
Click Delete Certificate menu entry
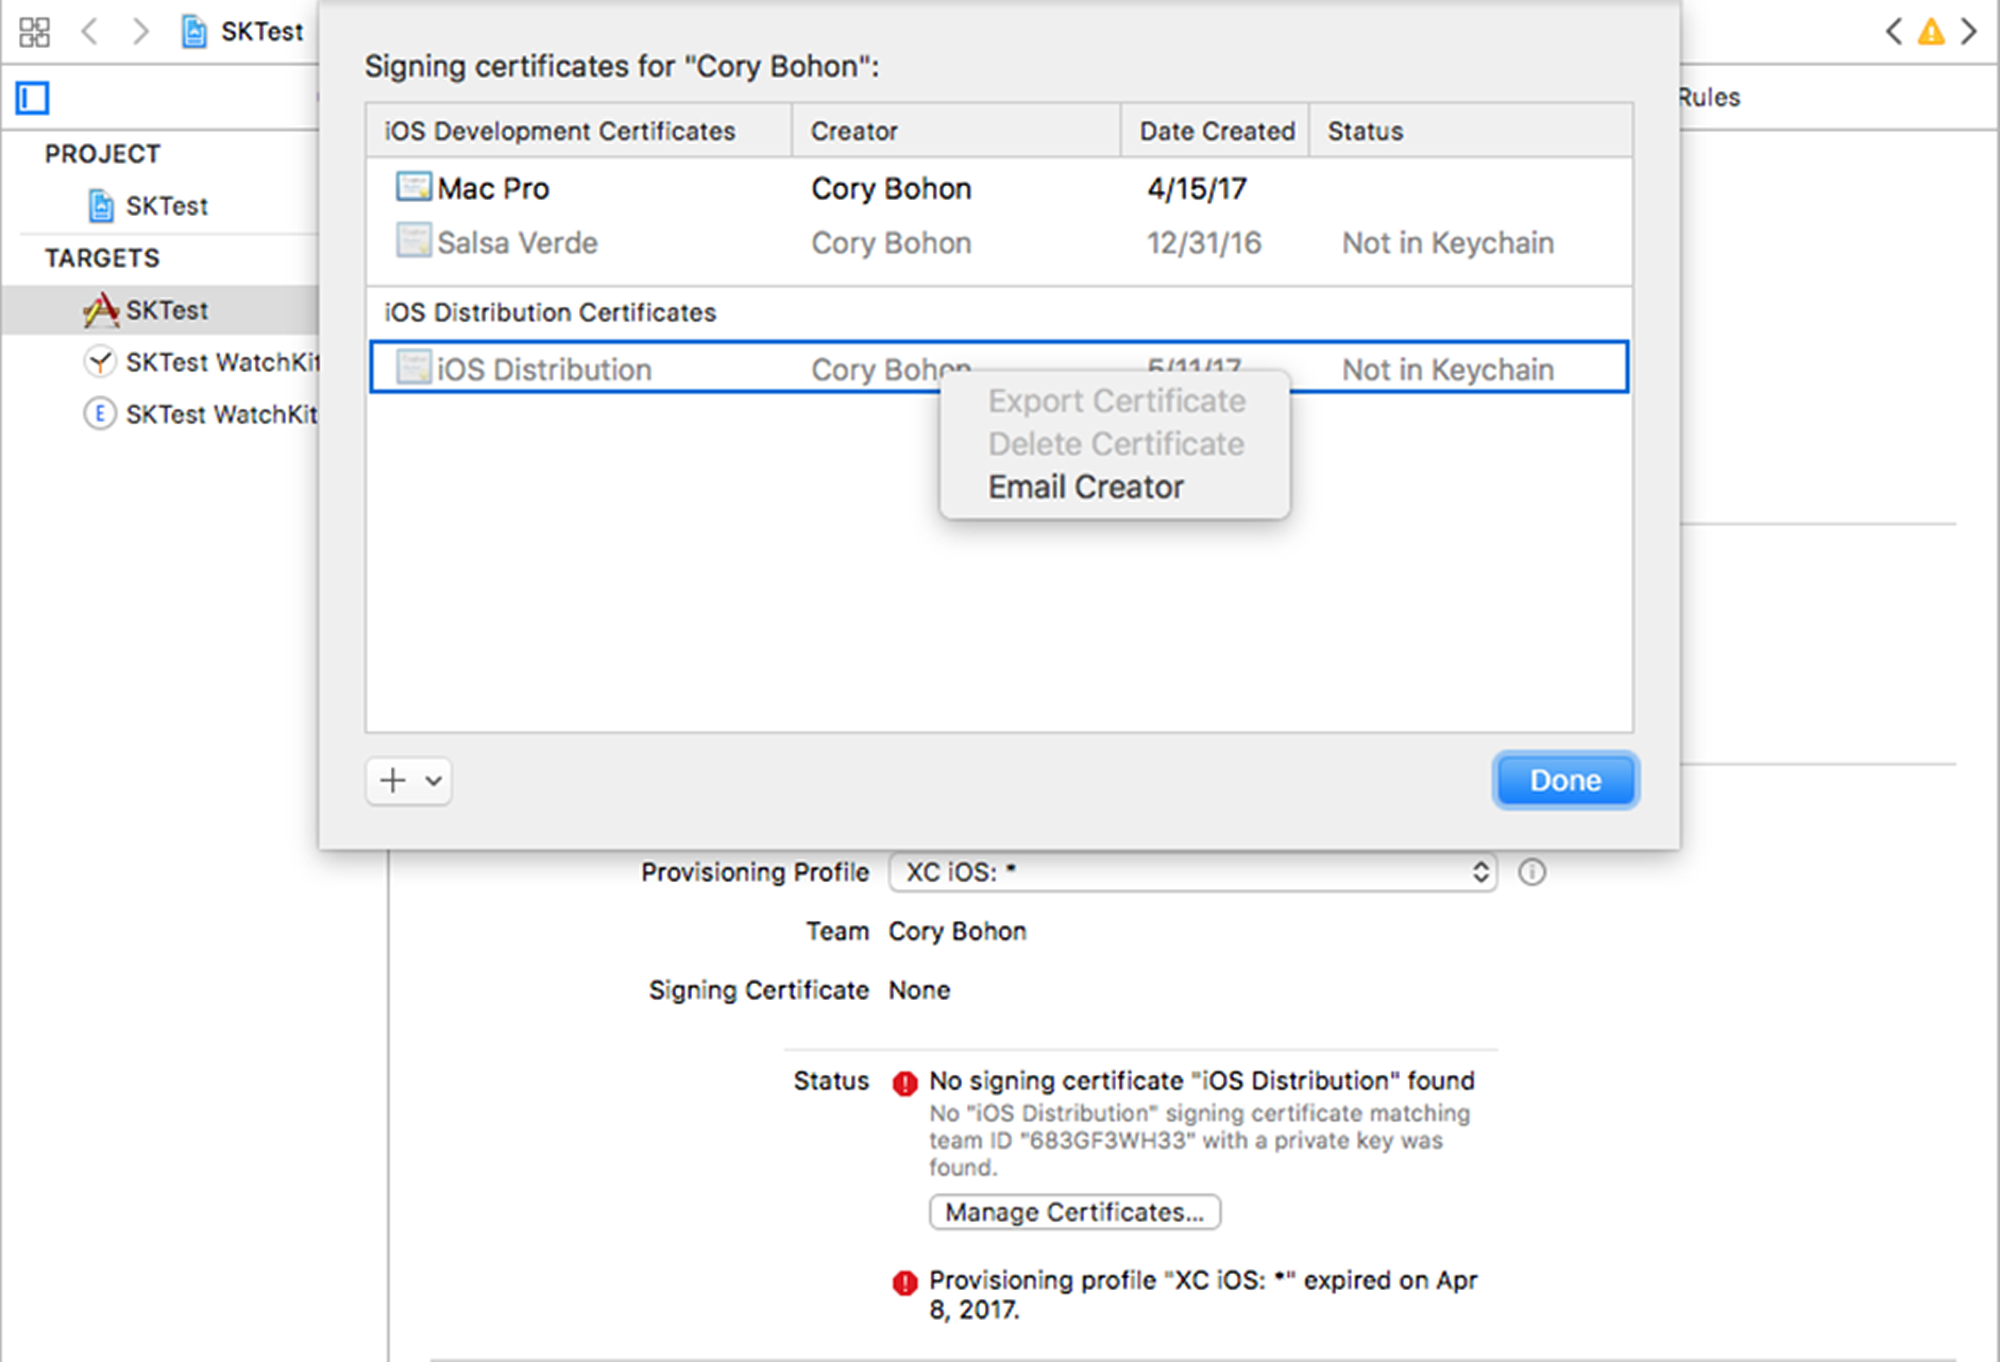coord(1116,444)
